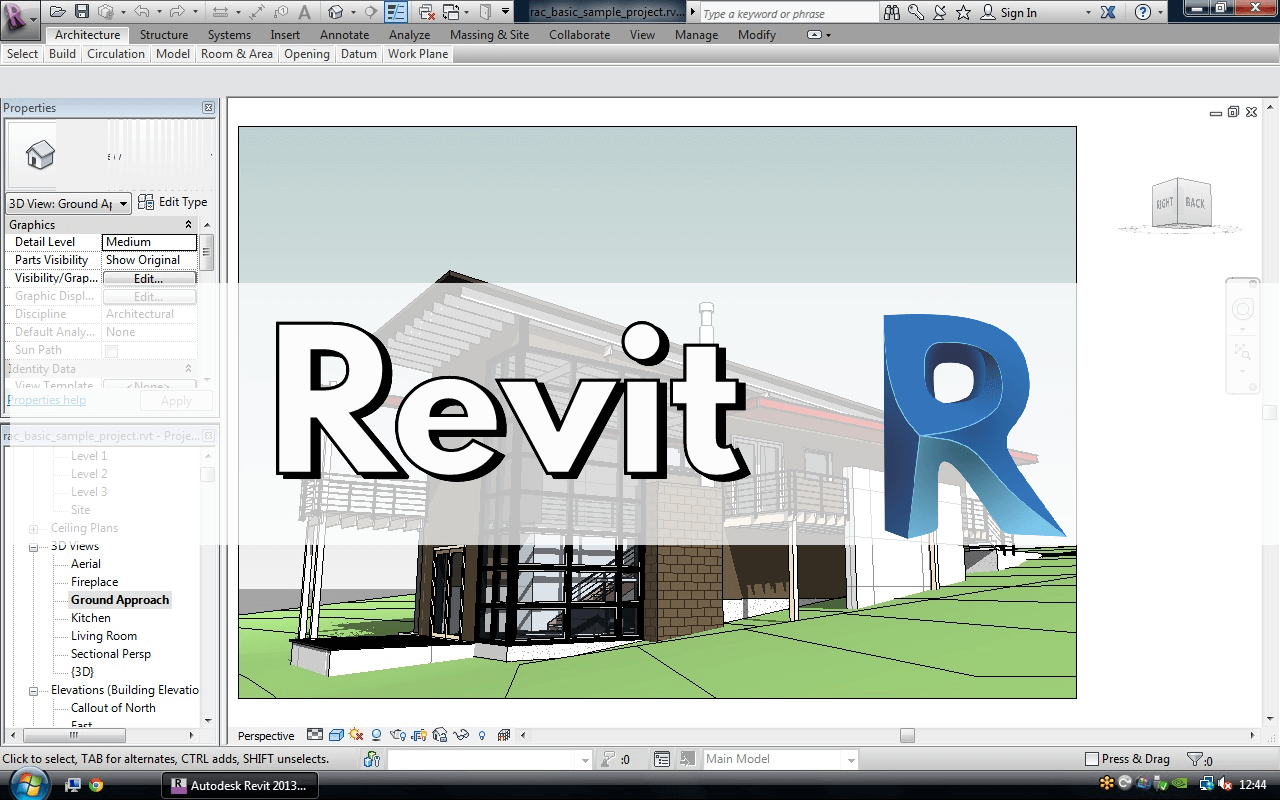
Task: Switch to the Annotate ribbon tab
Action: click(x=344, y=34)
